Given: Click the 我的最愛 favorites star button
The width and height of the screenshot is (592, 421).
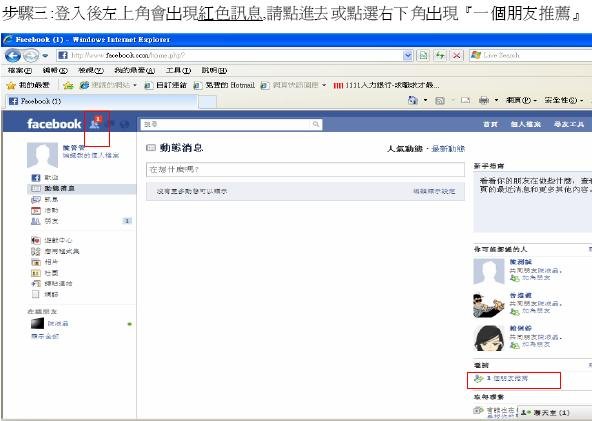Looking at the screenshot, I should click(28, 85).
